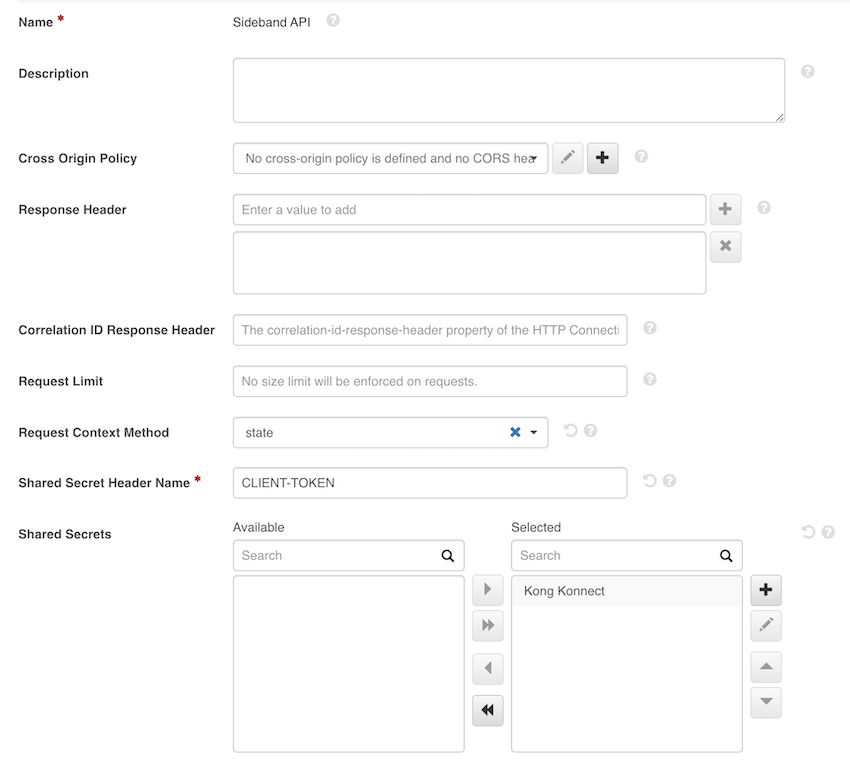Remove the Response Header entry with the X button
The height and width of the screenshot is (761, 850).
pos(725,246)
